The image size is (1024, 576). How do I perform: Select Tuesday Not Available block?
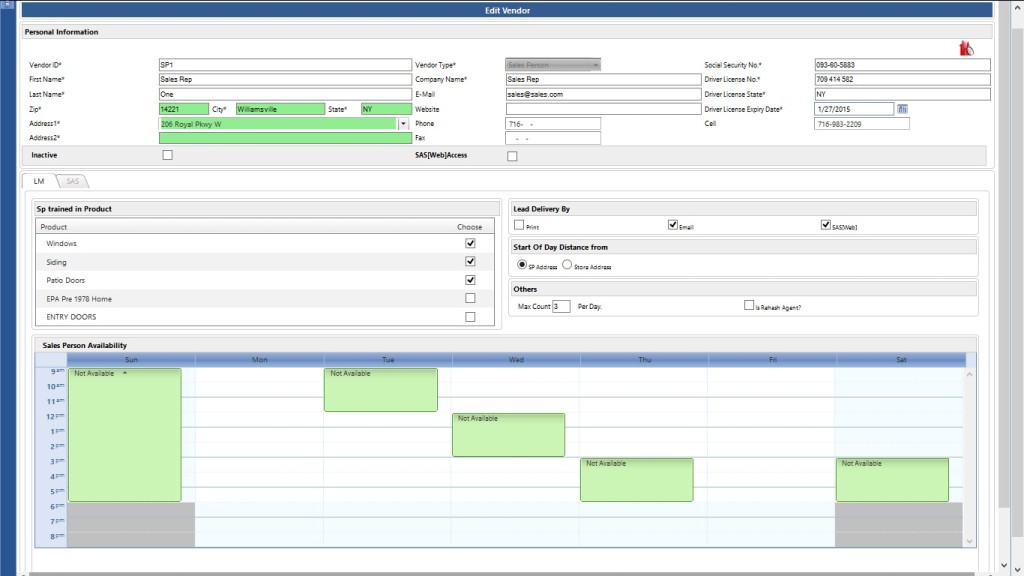381,390
